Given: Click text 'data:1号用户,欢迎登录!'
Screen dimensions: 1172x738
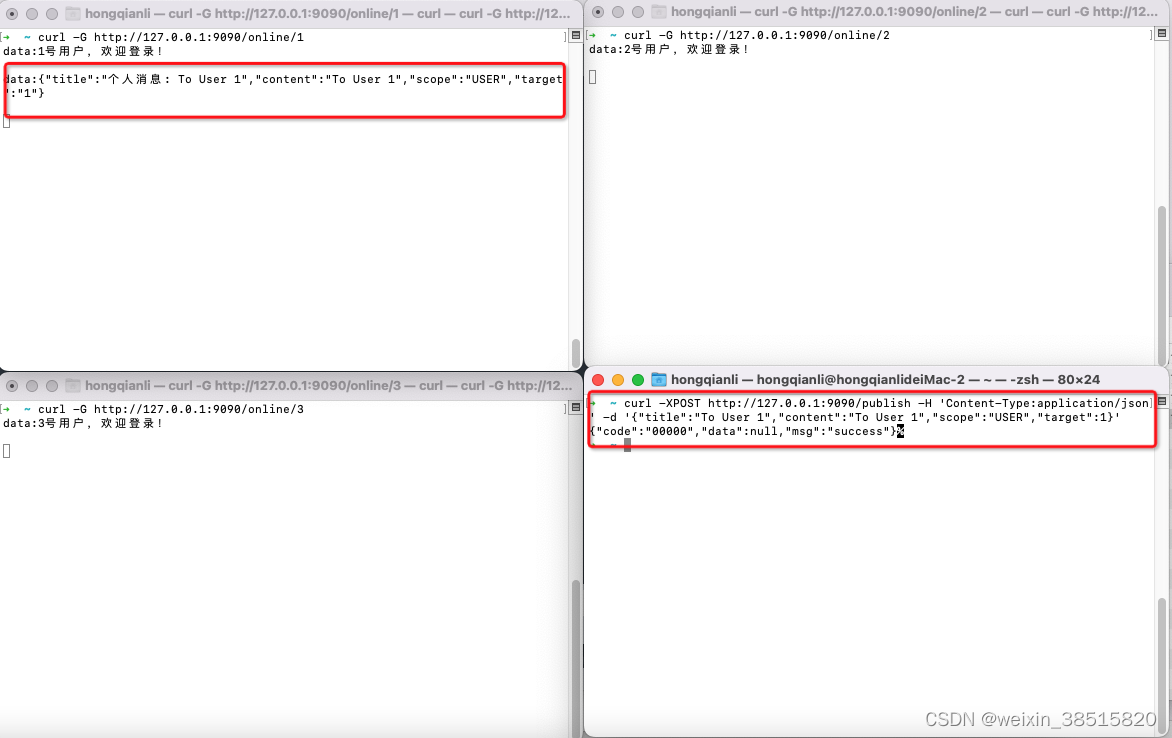Looking at the screenshot, I should coord(83,51).
